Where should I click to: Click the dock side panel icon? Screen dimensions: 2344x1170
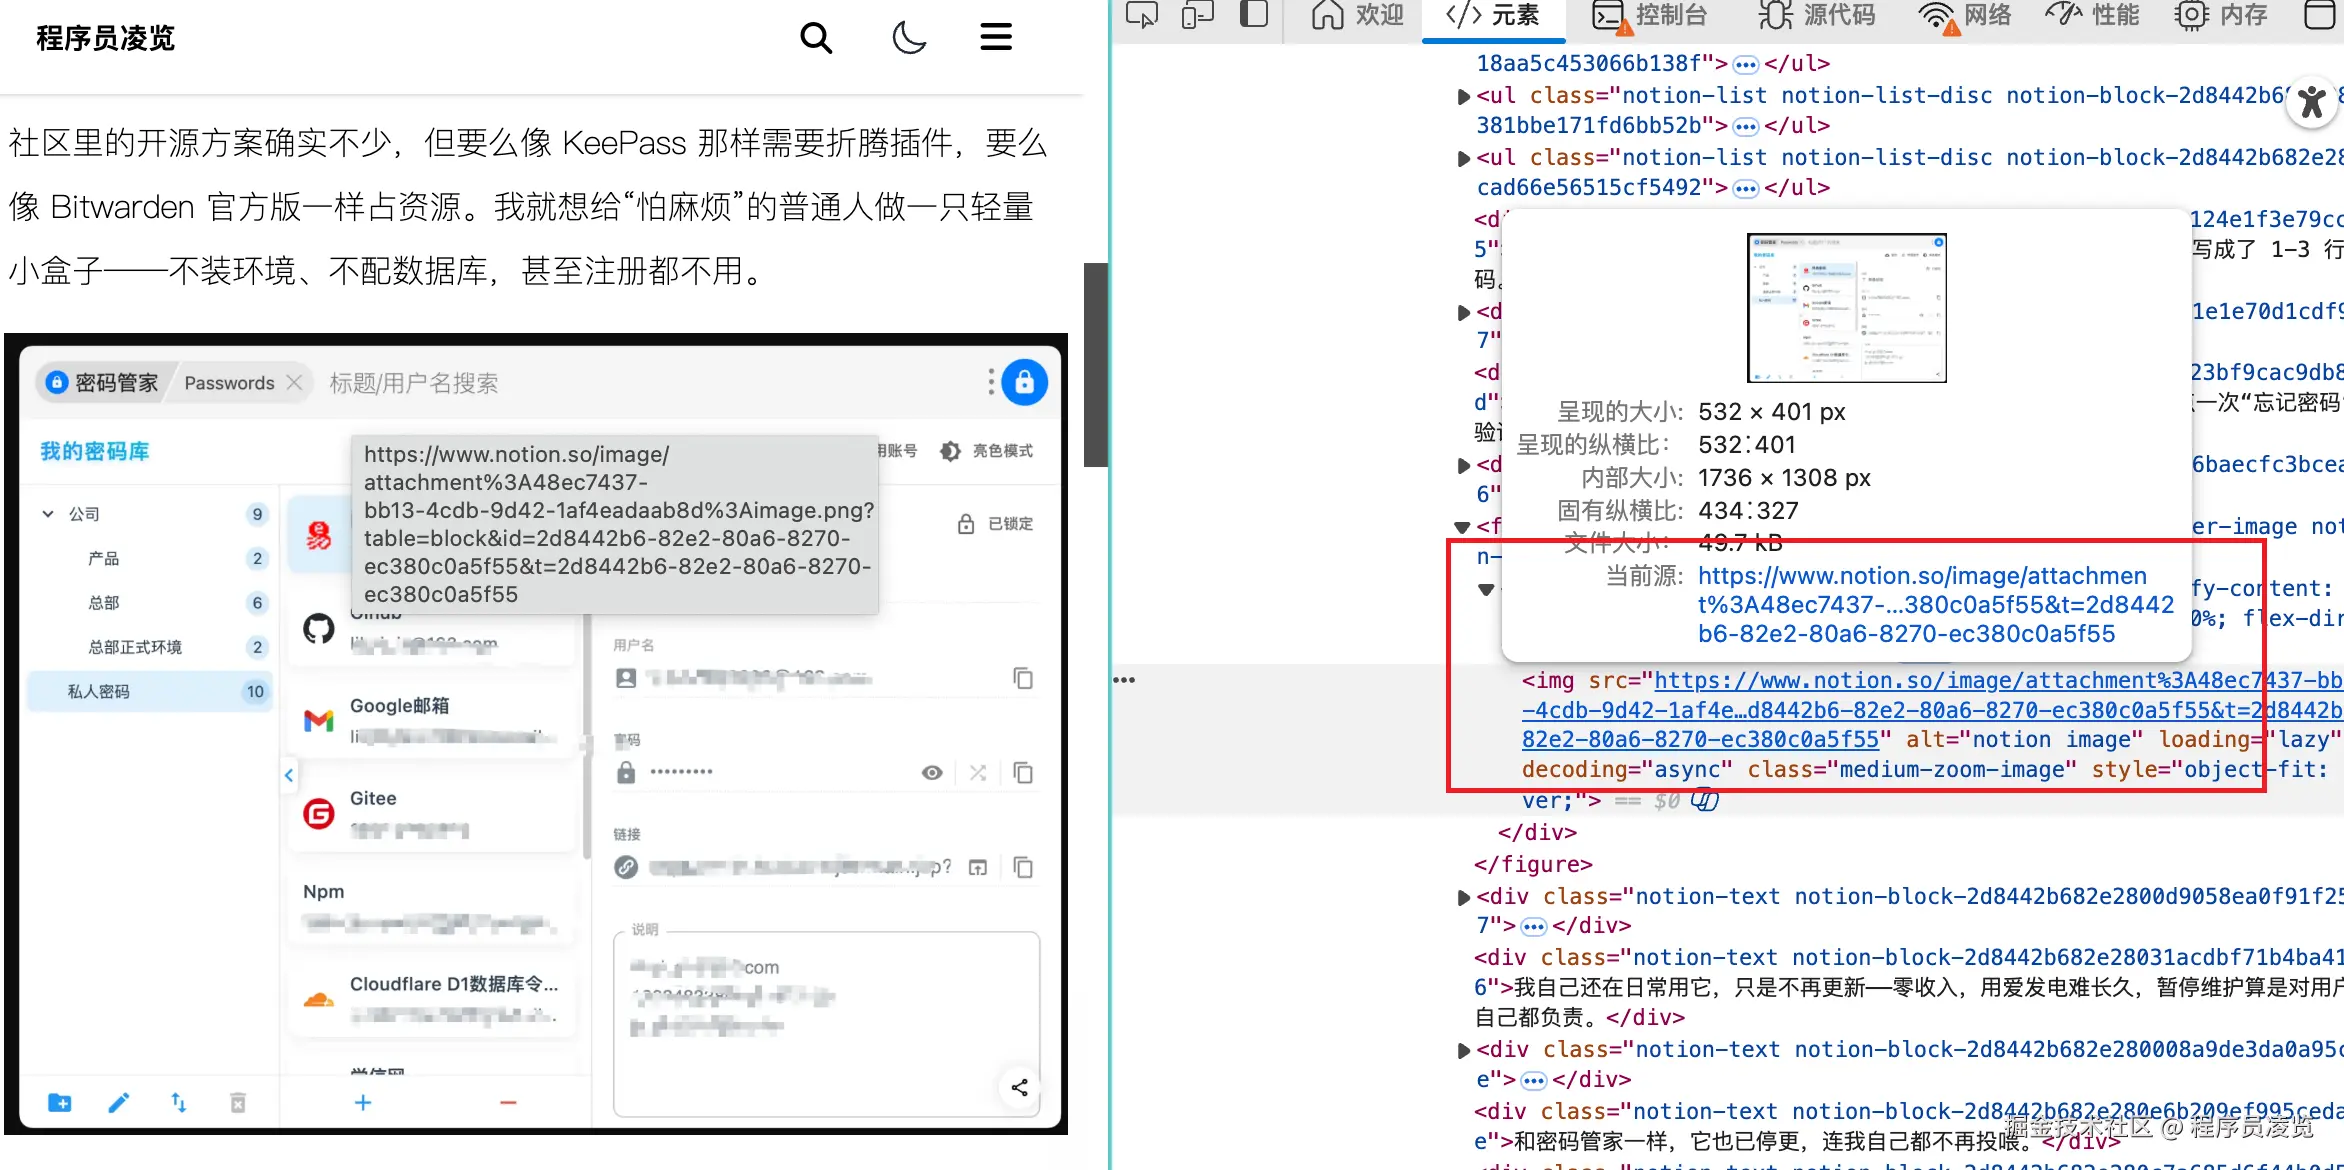point(1253,15)
